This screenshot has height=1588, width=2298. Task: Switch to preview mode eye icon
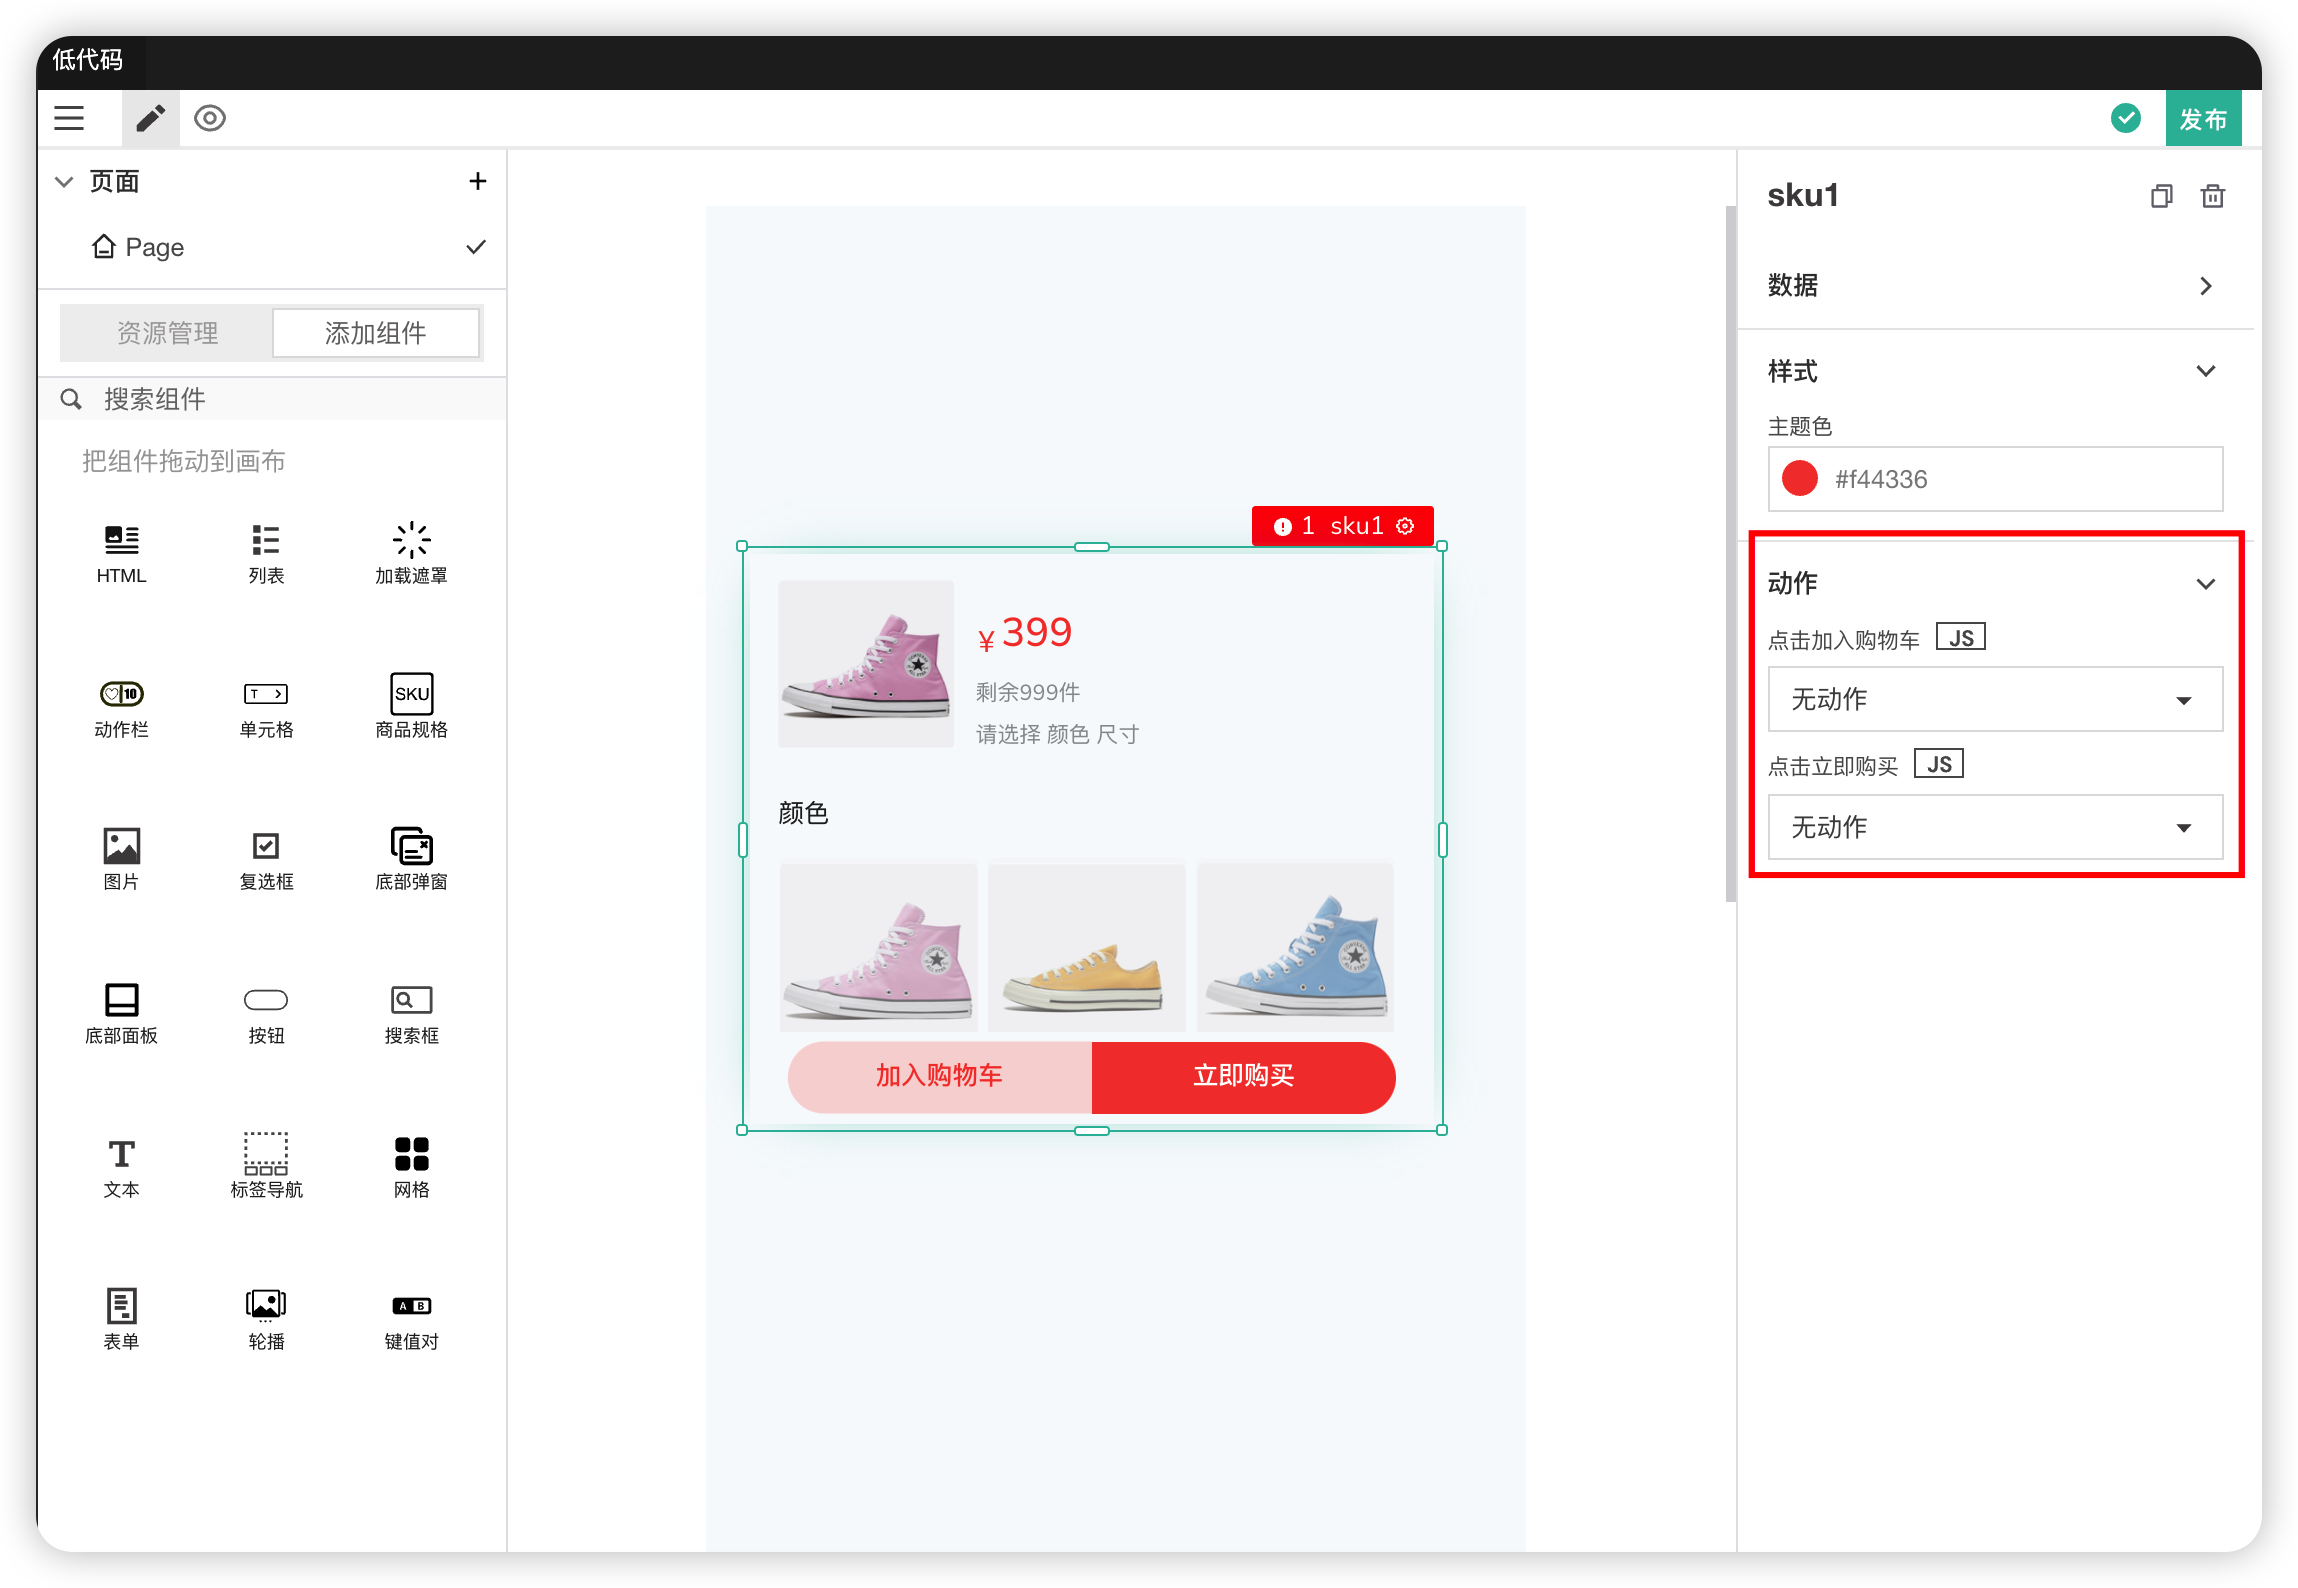click(x=210, y=119)
